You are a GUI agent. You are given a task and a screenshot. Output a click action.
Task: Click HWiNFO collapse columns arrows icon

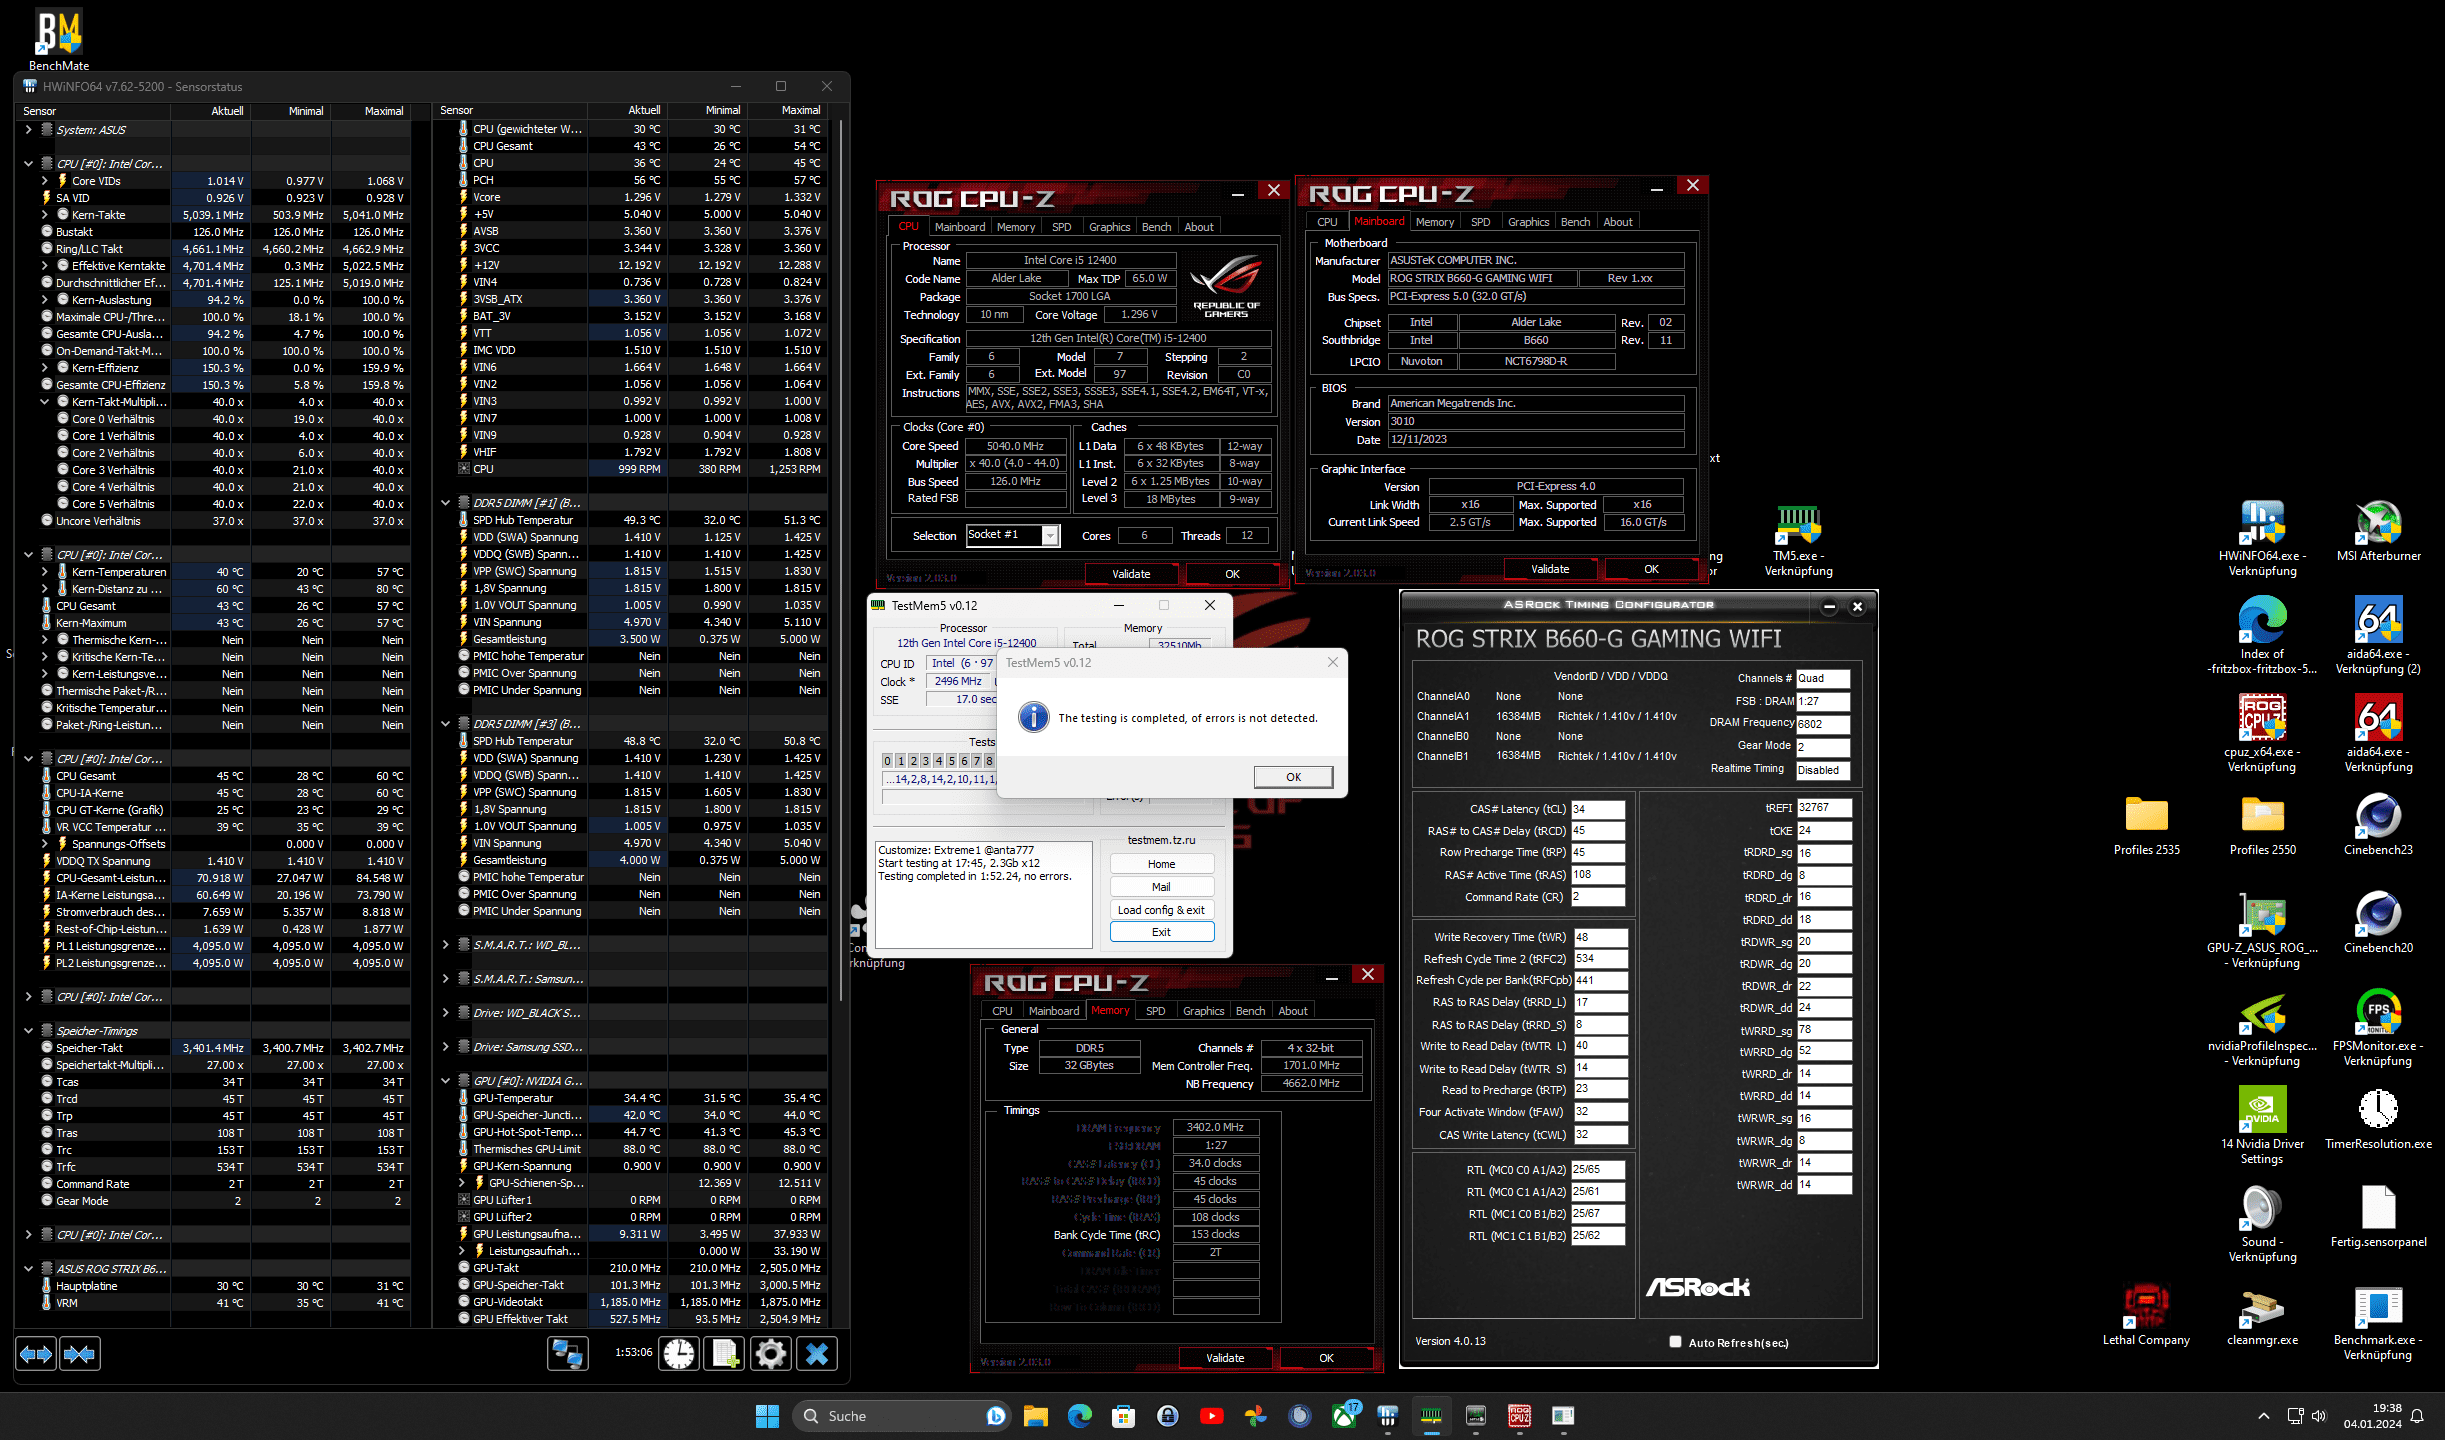[x=79, y=1354]
